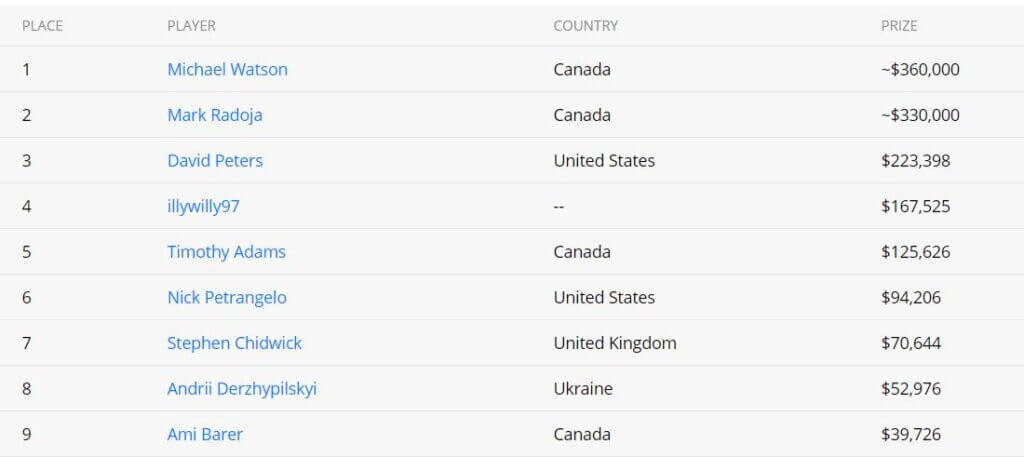Select the ~$360,000 prize cell
Image resolution: width=1024 pixels, height=457 pixels.
(920, 70)
